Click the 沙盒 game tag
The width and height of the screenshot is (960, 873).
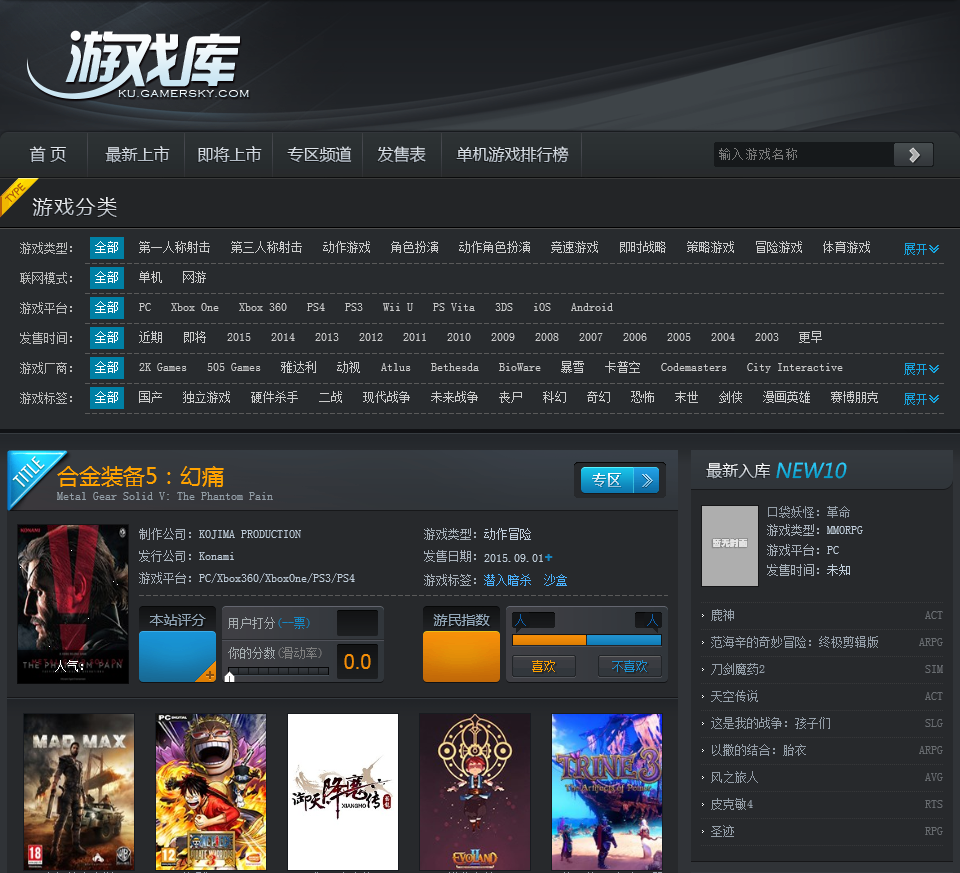click(555, 580)
